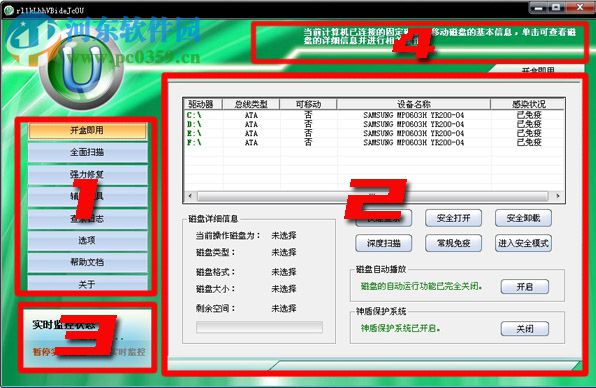Select the C:\ drive row
Viewport: 596px width, 388px height.
(374, 115)
